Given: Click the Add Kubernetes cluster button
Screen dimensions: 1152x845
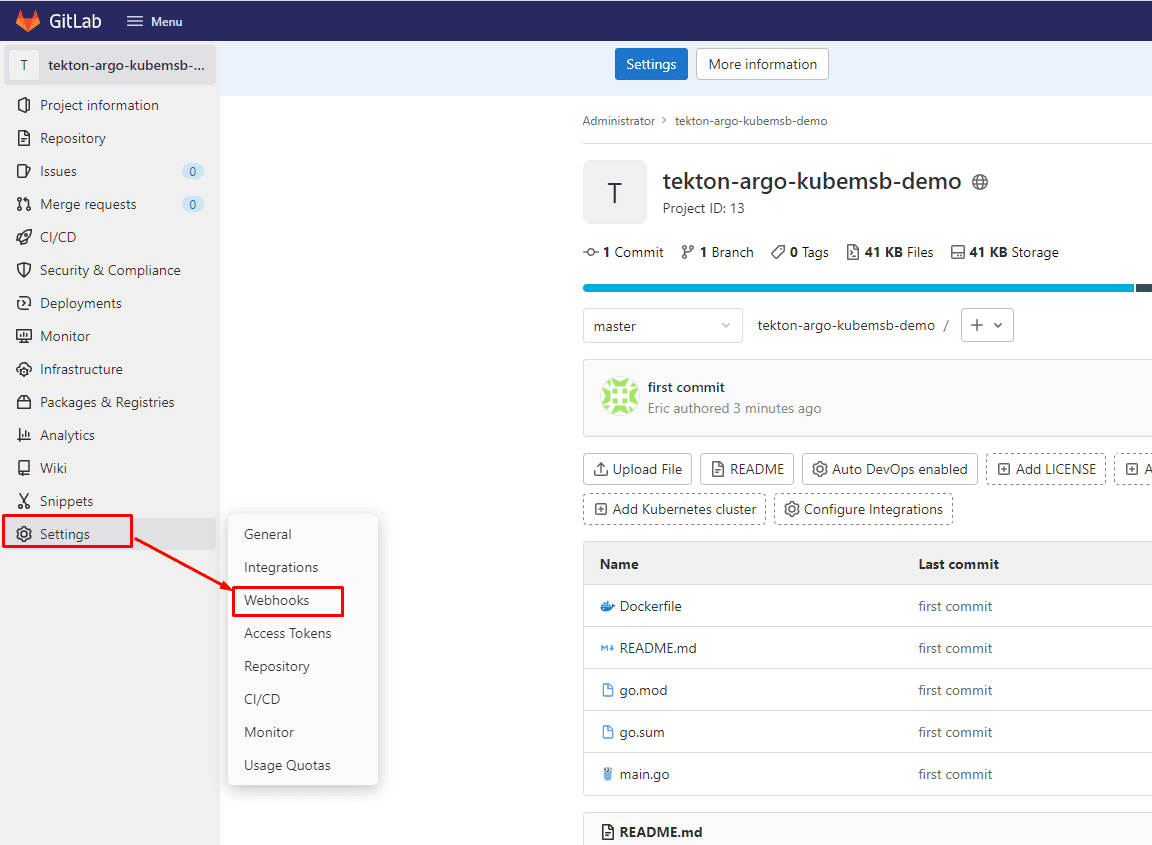Looking at the screenshot, I should pos(674,509).
